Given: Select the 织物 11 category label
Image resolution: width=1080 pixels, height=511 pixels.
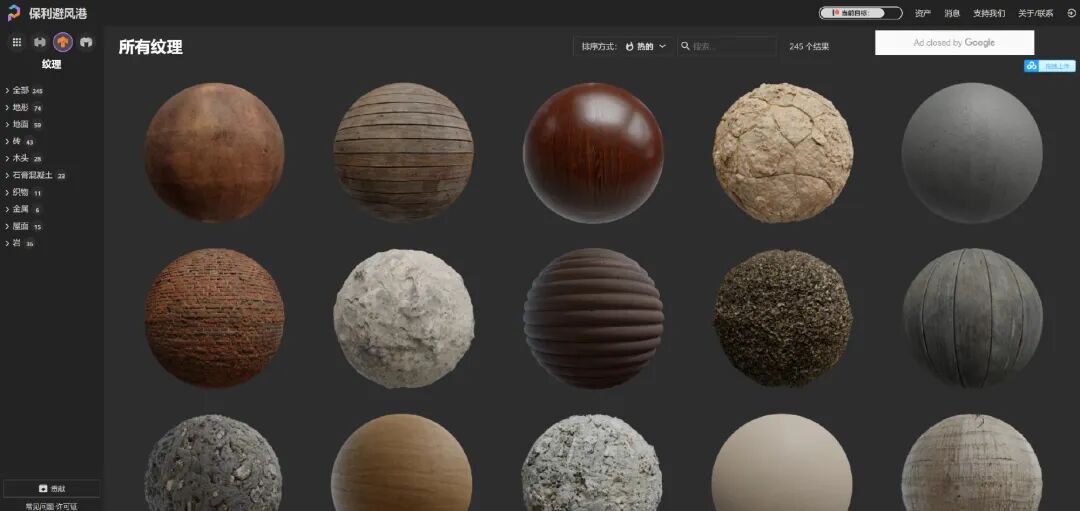Looking at the screenshot, I should (x=28, y=192).
